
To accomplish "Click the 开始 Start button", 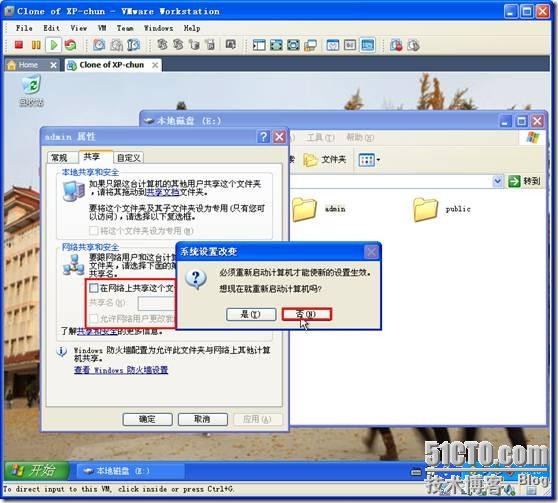I will click(36, 471).
